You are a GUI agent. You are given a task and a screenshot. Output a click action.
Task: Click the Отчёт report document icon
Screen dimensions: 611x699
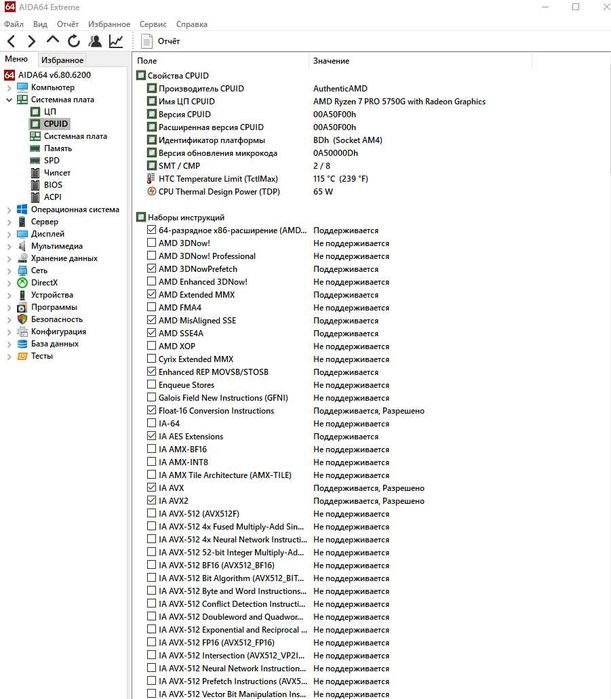(147, 41)
